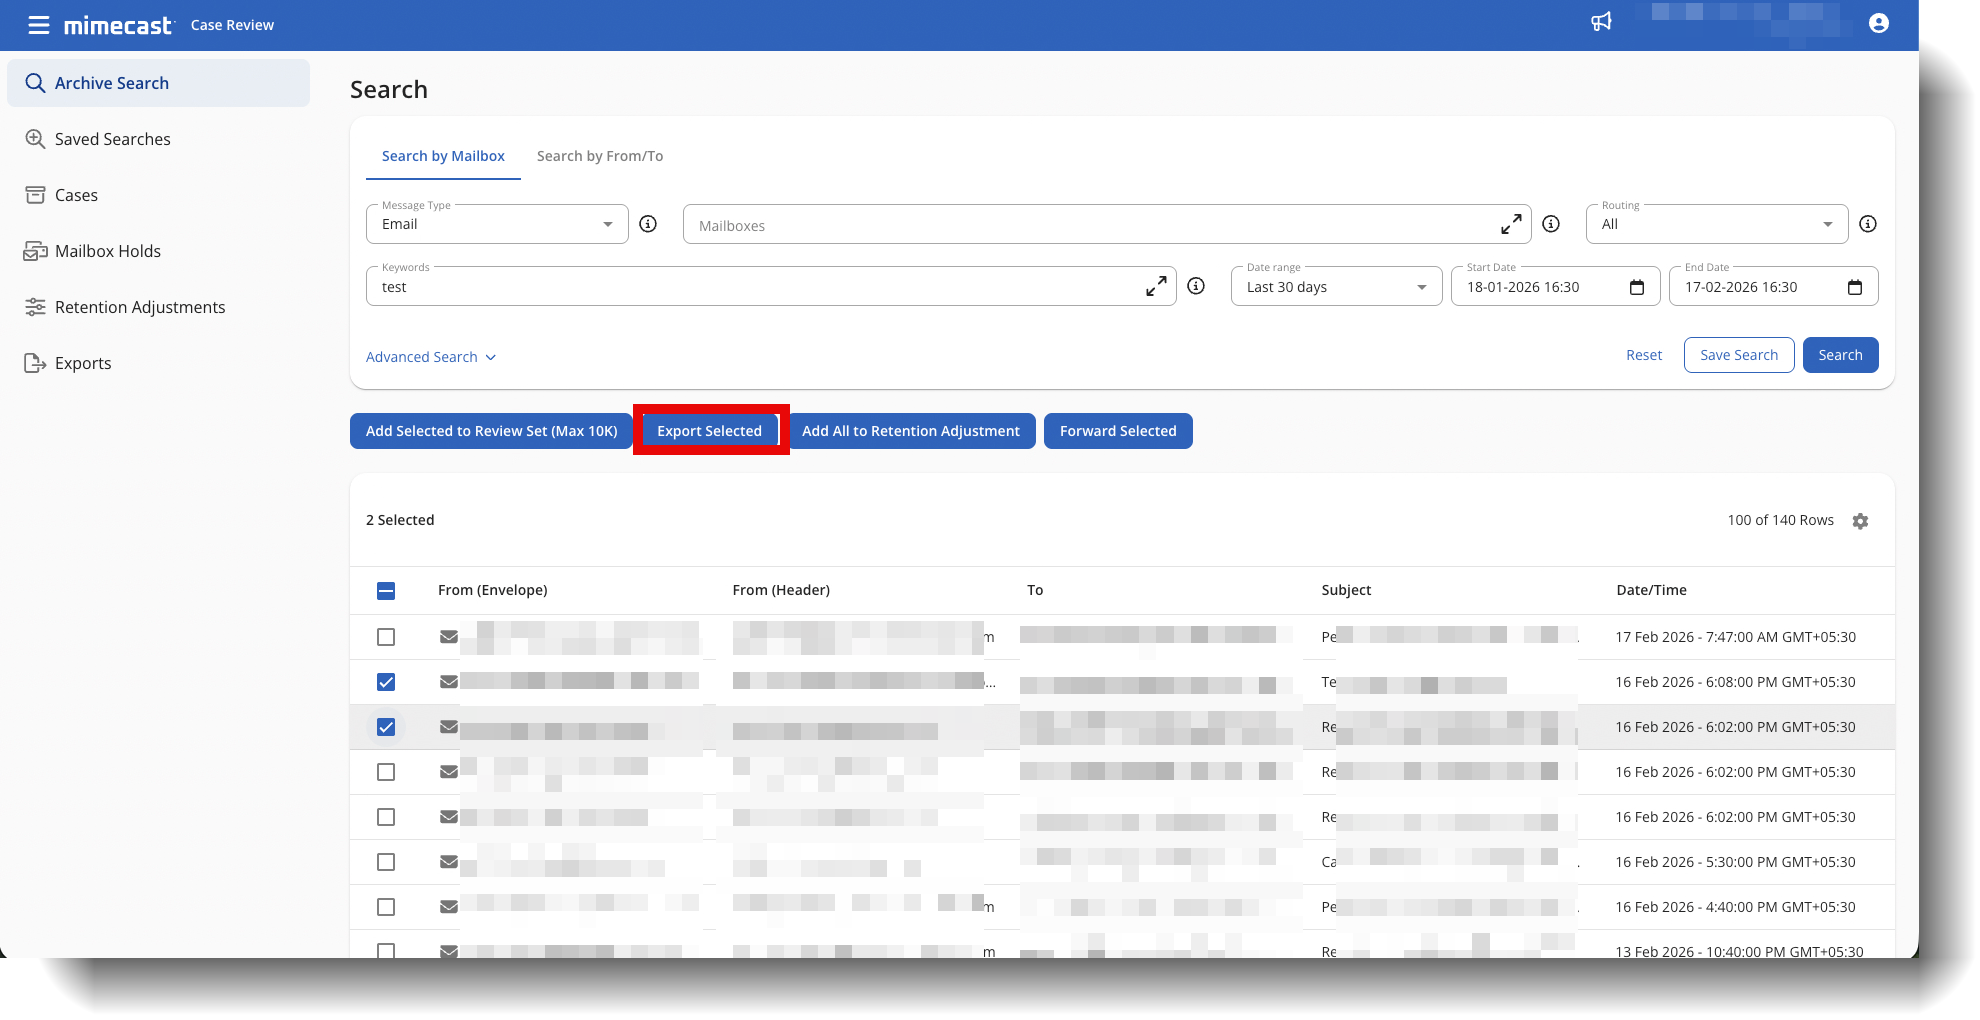Expand the Keywords field editor
The height and width of the screenshot is (1020, 1980).
pyautogui.click(x=1156, y=287)
